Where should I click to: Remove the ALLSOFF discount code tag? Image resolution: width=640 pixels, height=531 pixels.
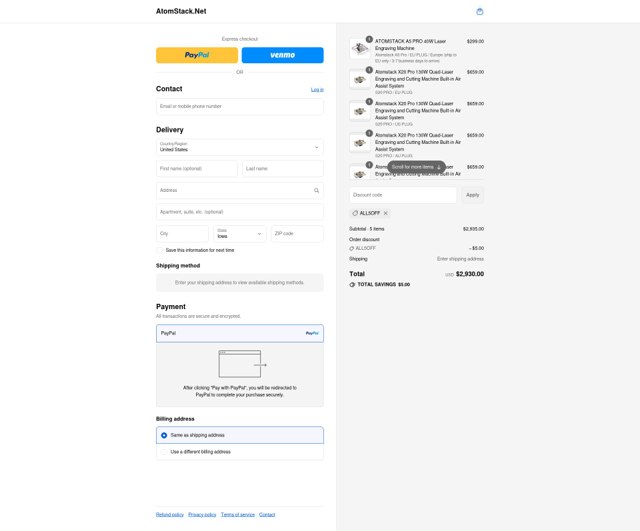tap(385, 213)
